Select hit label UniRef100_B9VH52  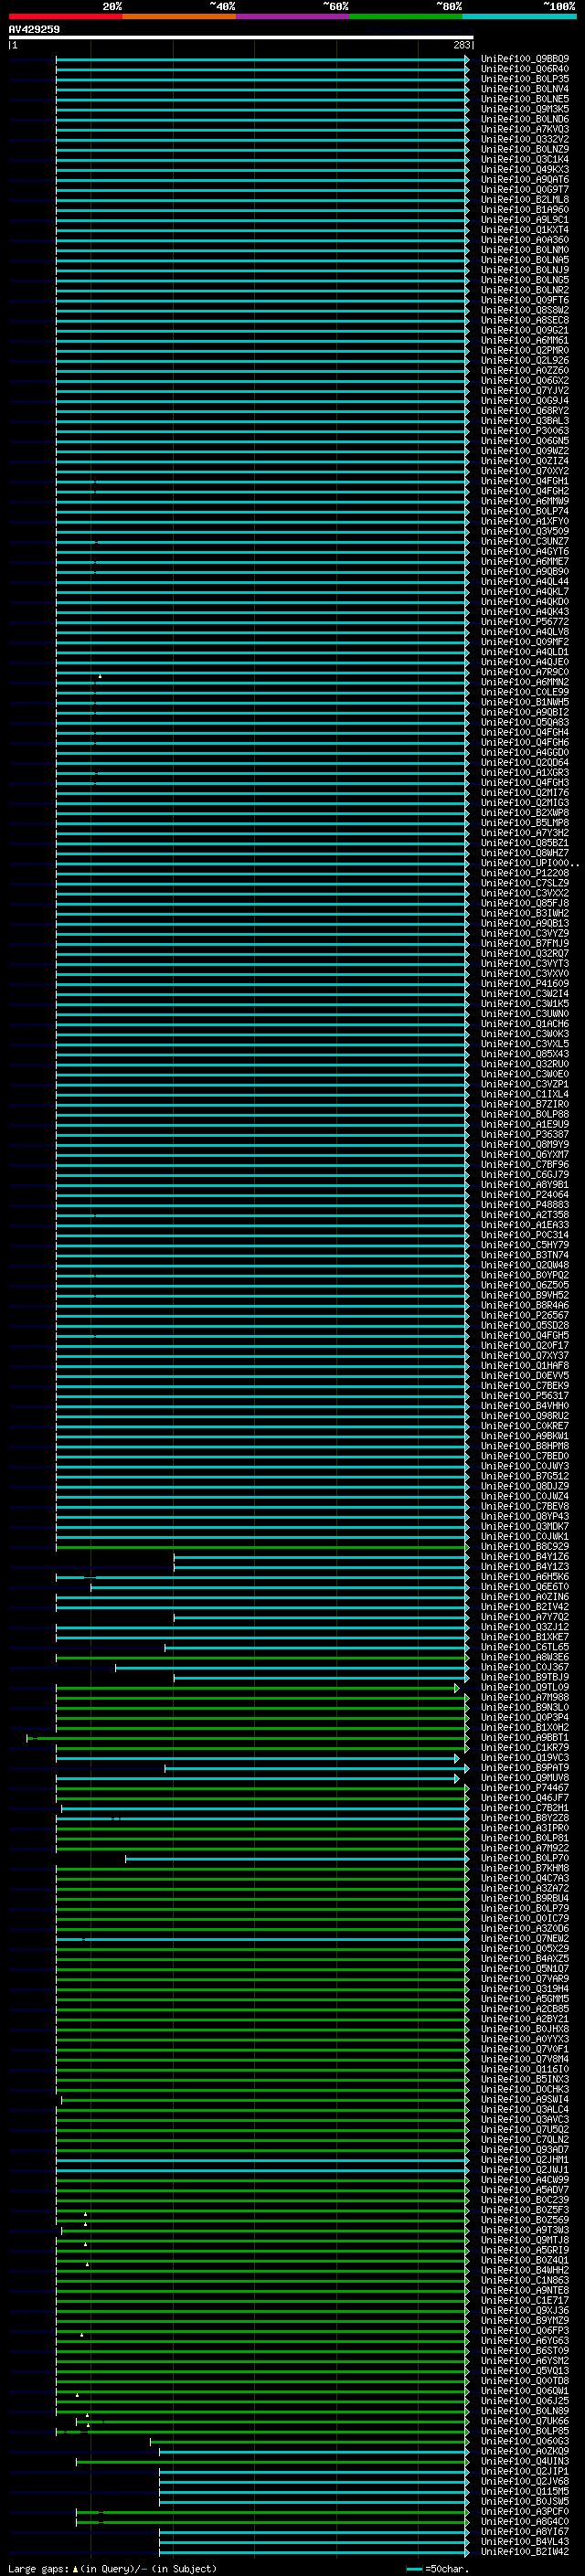pyautogui.click(x=524, y=1295)
